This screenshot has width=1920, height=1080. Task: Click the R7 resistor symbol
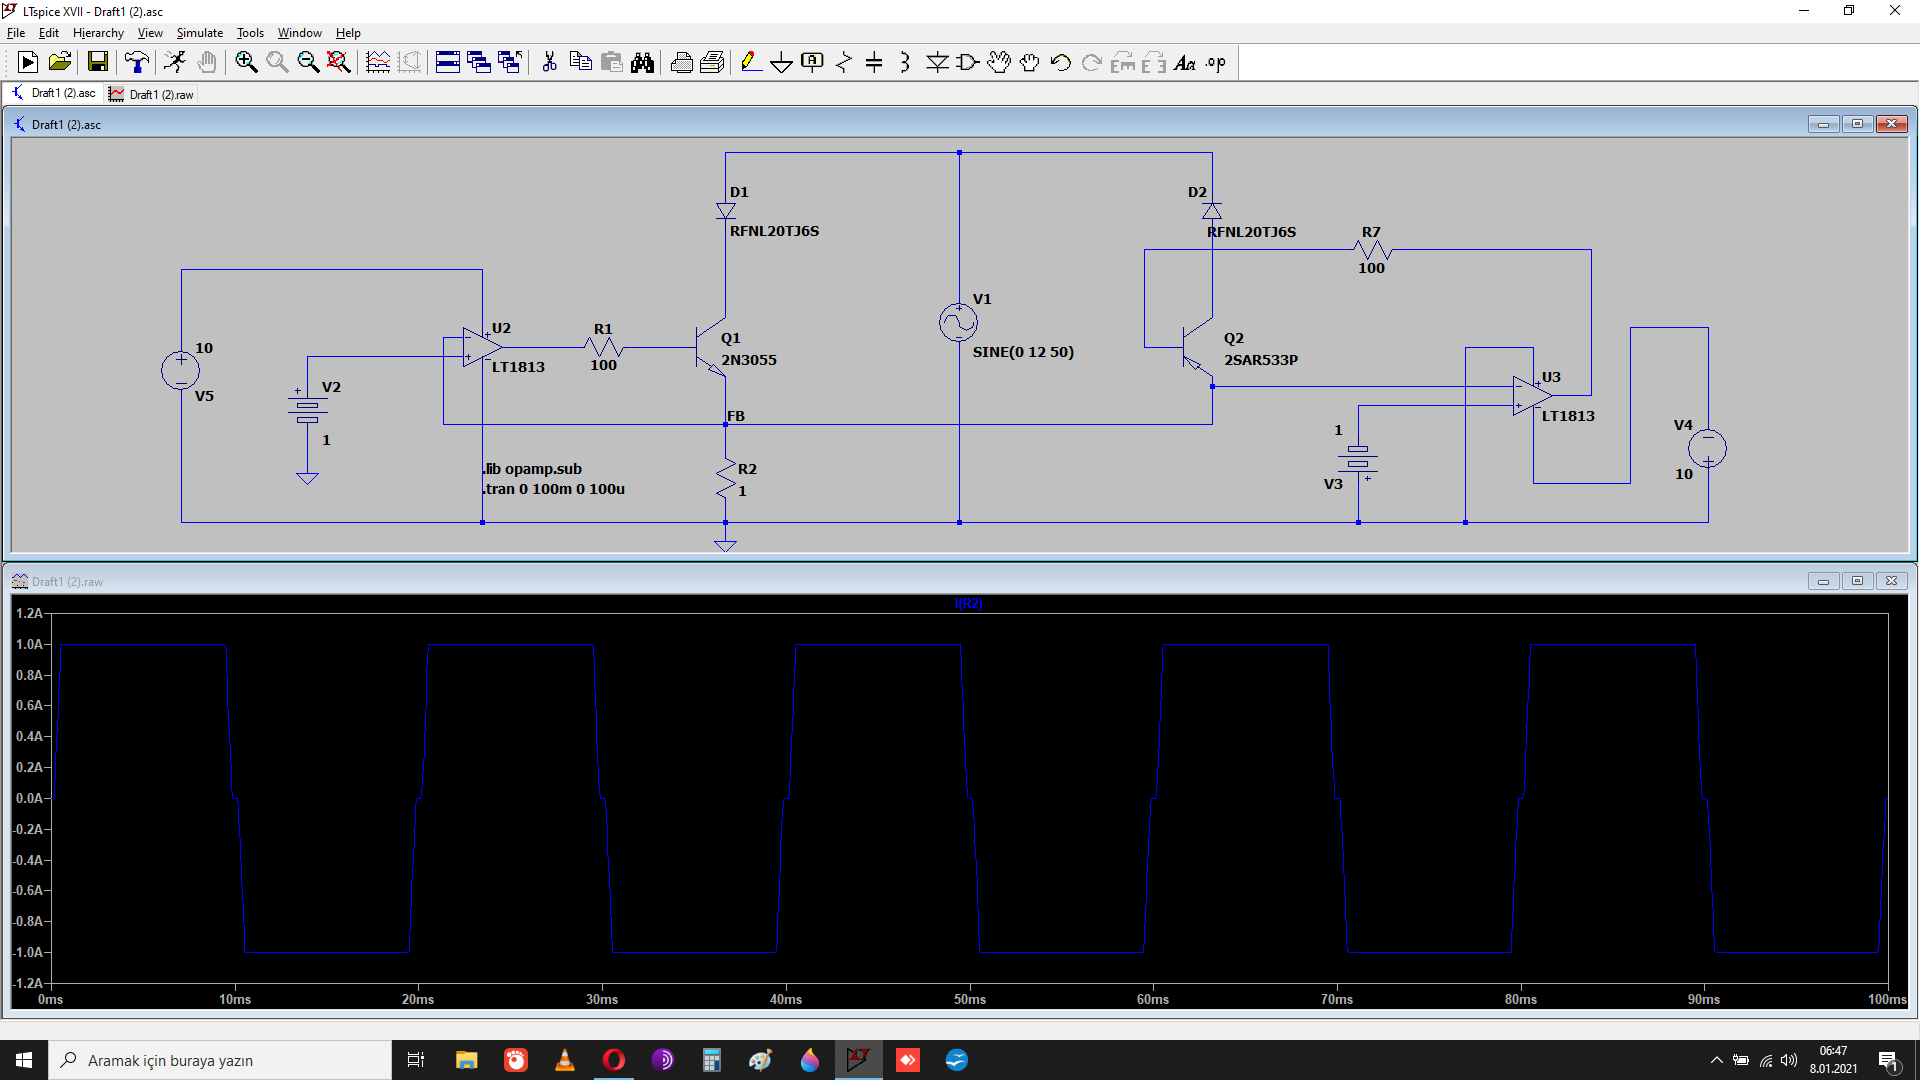[1371, 249]
